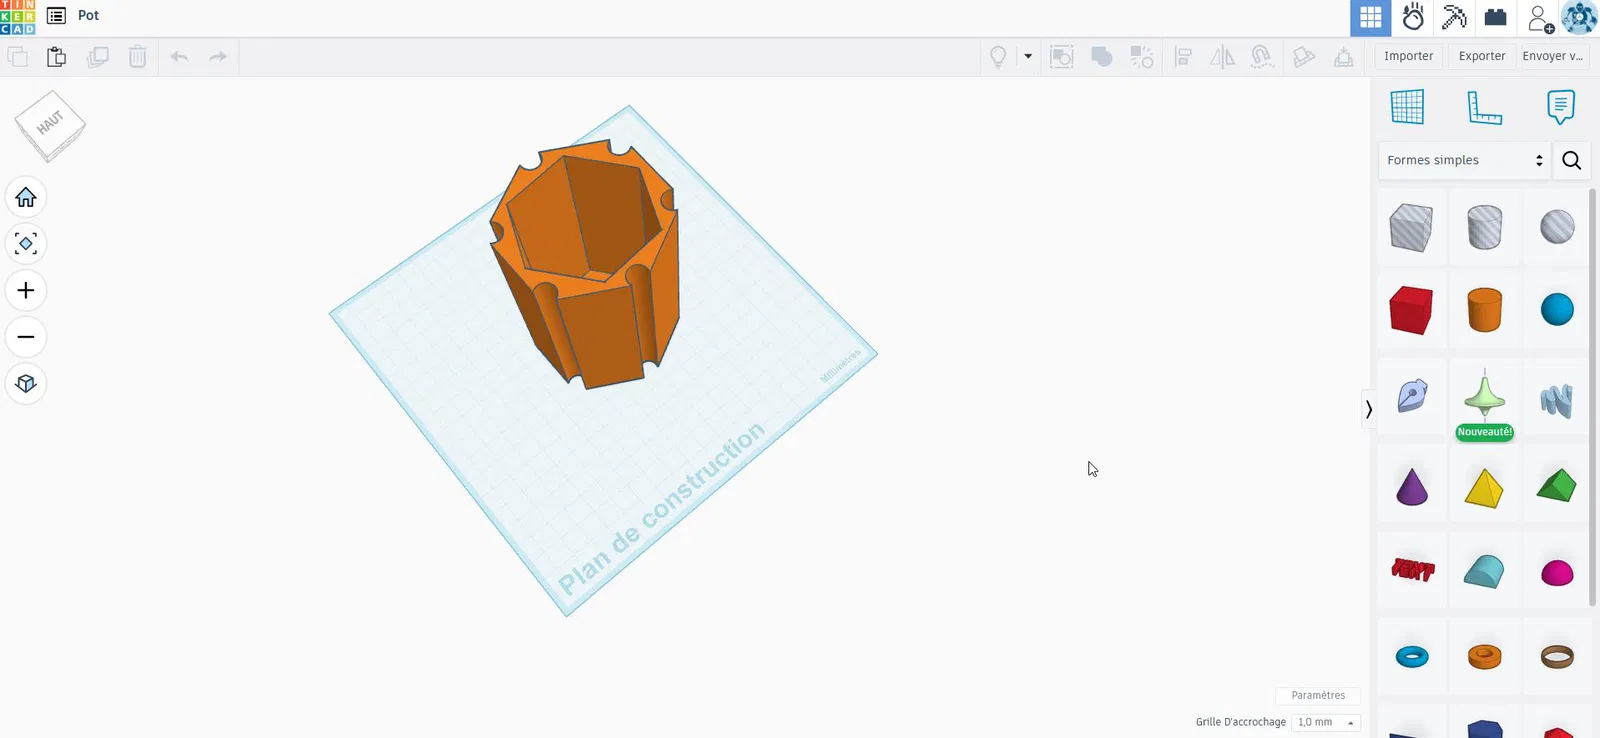Click the Copy icon in toolbar

coord(17,57)
